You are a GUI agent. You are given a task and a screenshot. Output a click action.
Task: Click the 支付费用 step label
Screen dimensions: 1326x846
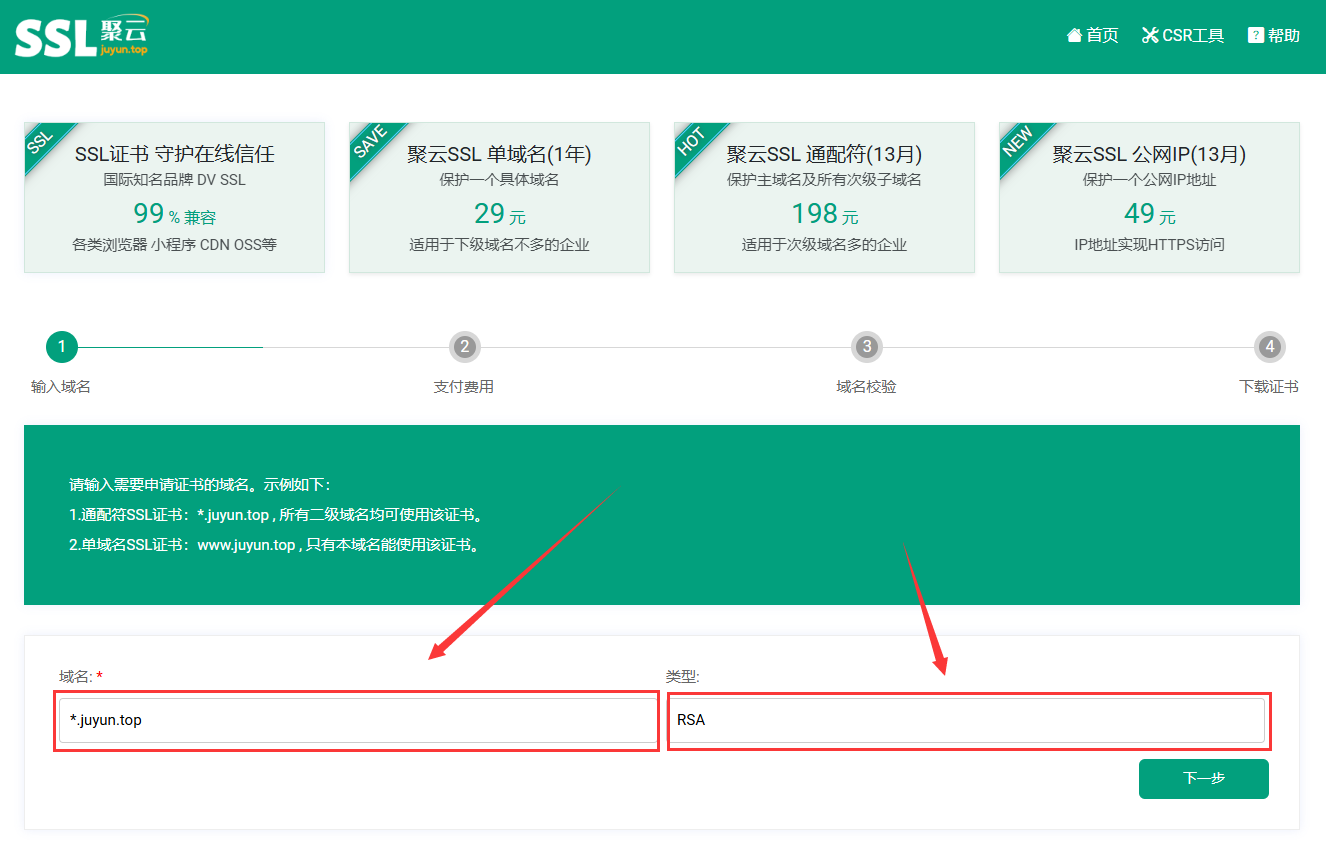(x=464, y=386)
